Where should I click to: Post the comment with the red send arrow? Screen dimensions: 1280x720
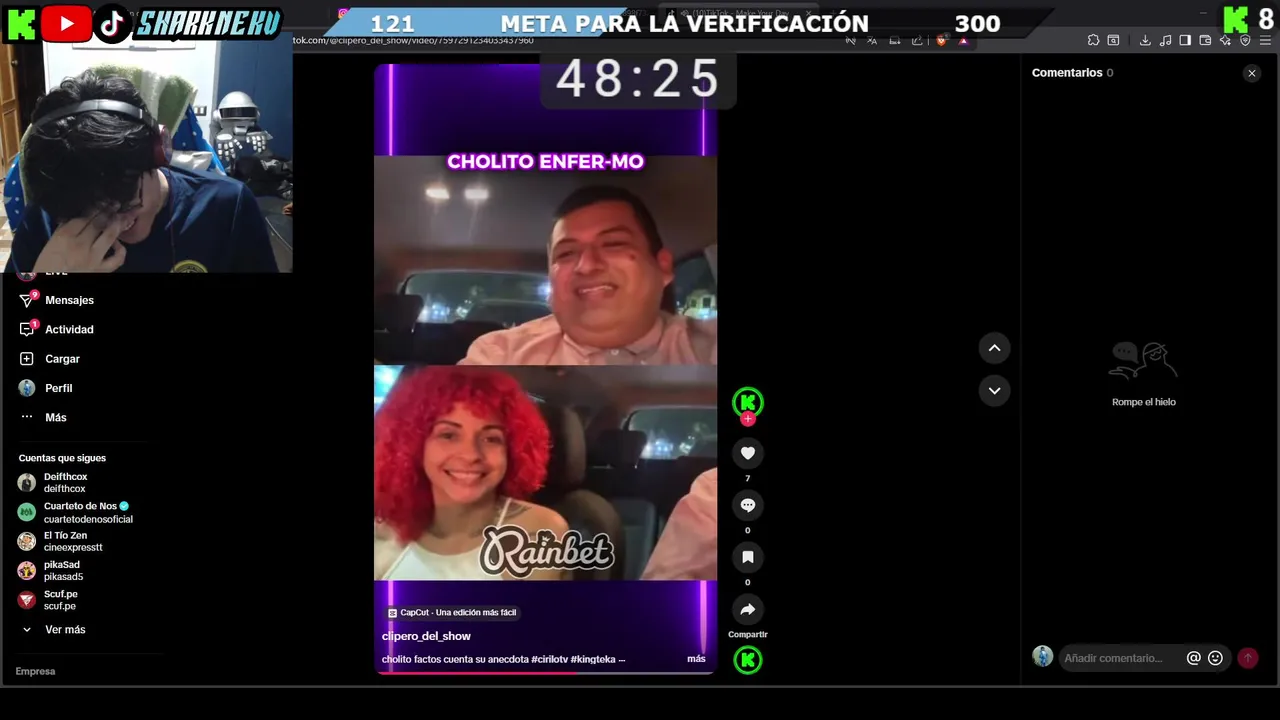coord(1248,658)
